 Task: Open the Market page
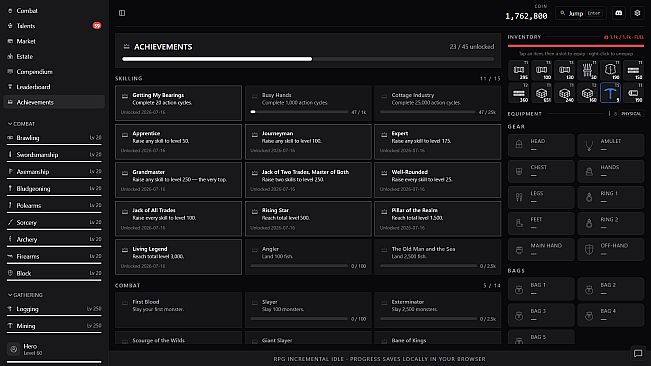tap(54, 41)
